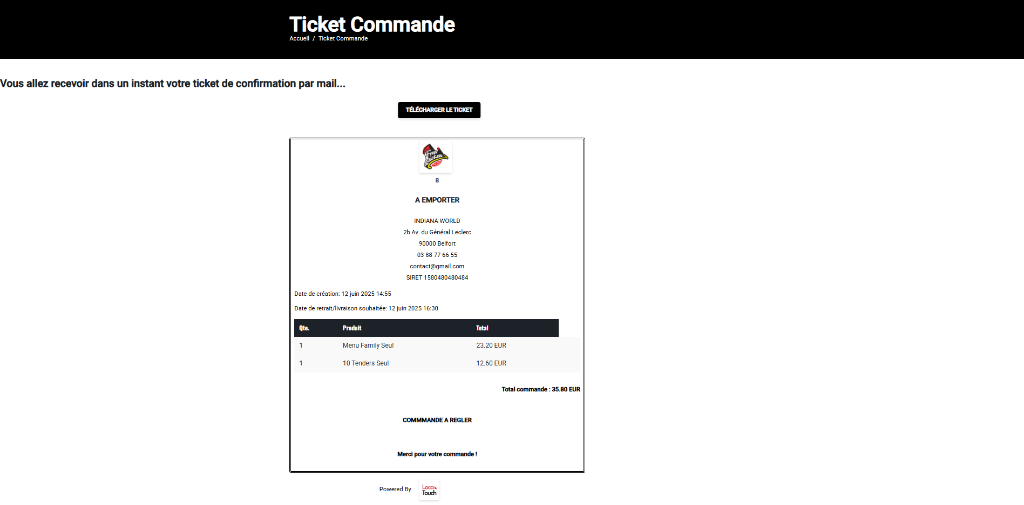The width and height of the screenshot is (1024, 505).
Task: Select the Ticket Commande breadcrumb item
Action: coord(343,38)
